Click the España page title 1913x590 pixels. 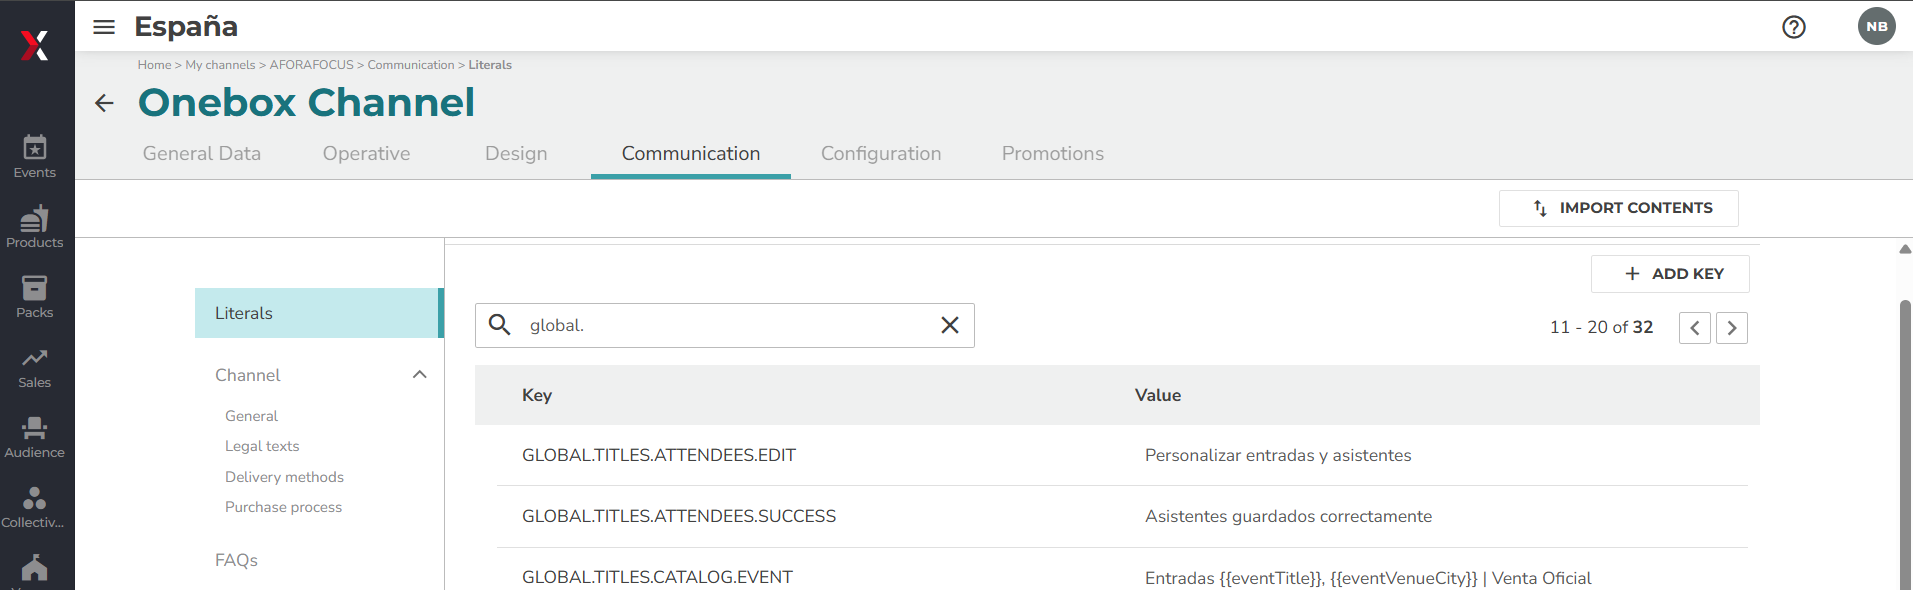click(186, 27)
